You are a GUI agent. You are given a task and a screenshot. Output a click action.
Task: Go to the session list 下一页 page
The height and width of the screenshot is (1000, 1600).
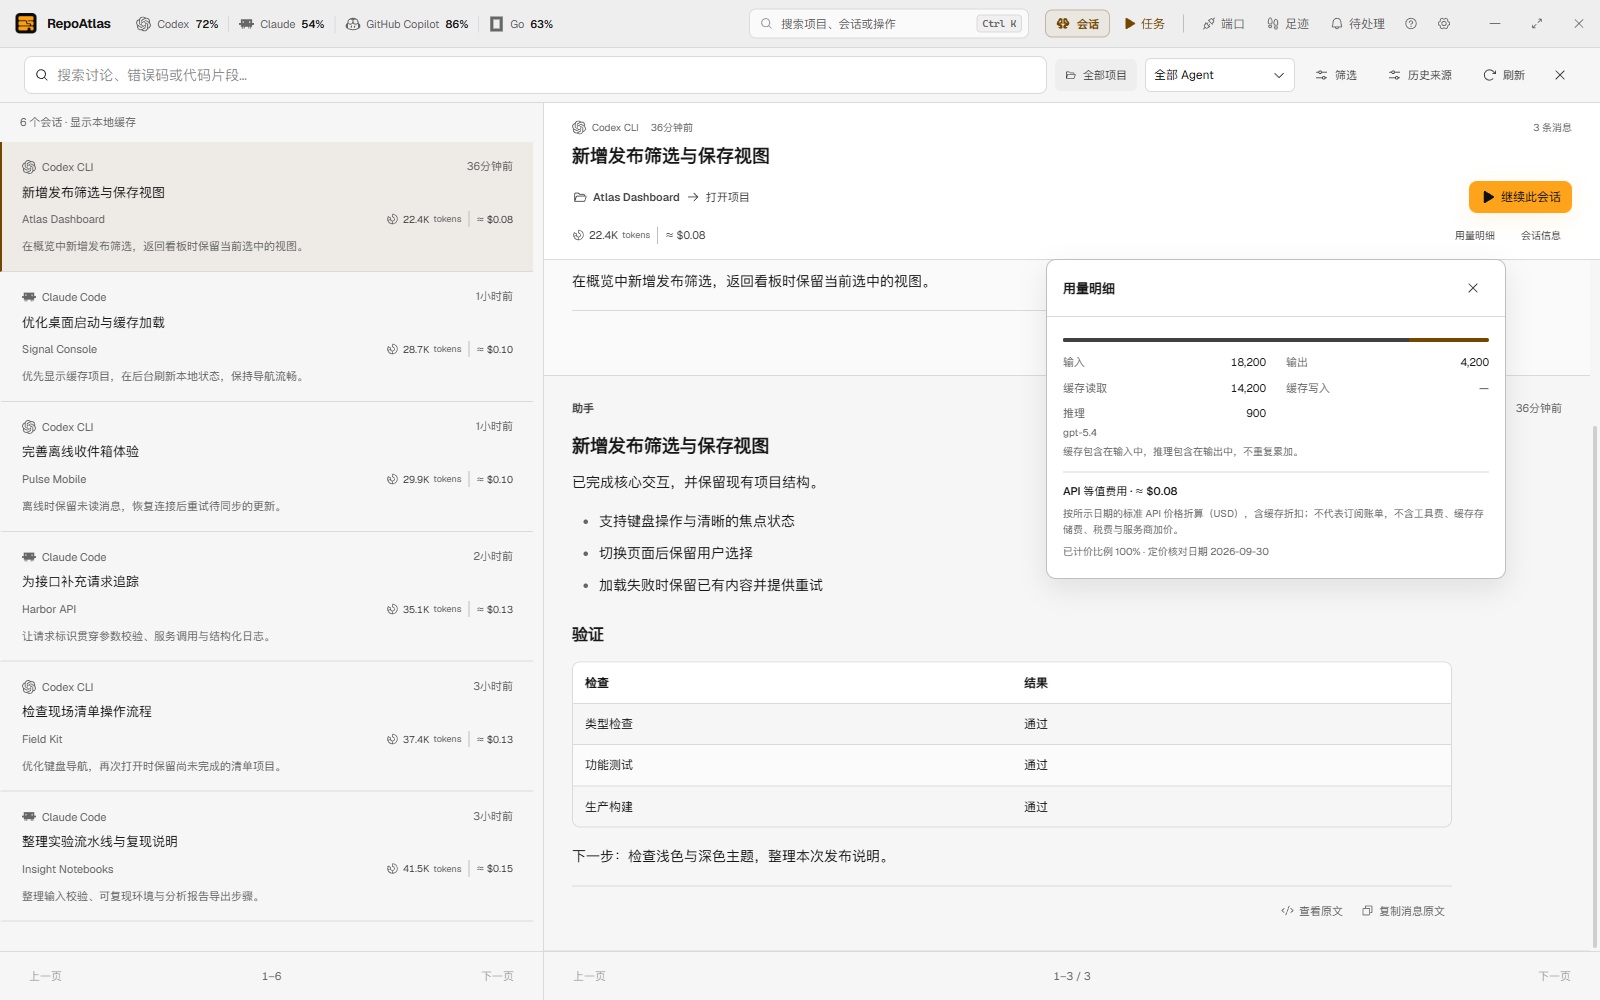(x=497, y=976)
